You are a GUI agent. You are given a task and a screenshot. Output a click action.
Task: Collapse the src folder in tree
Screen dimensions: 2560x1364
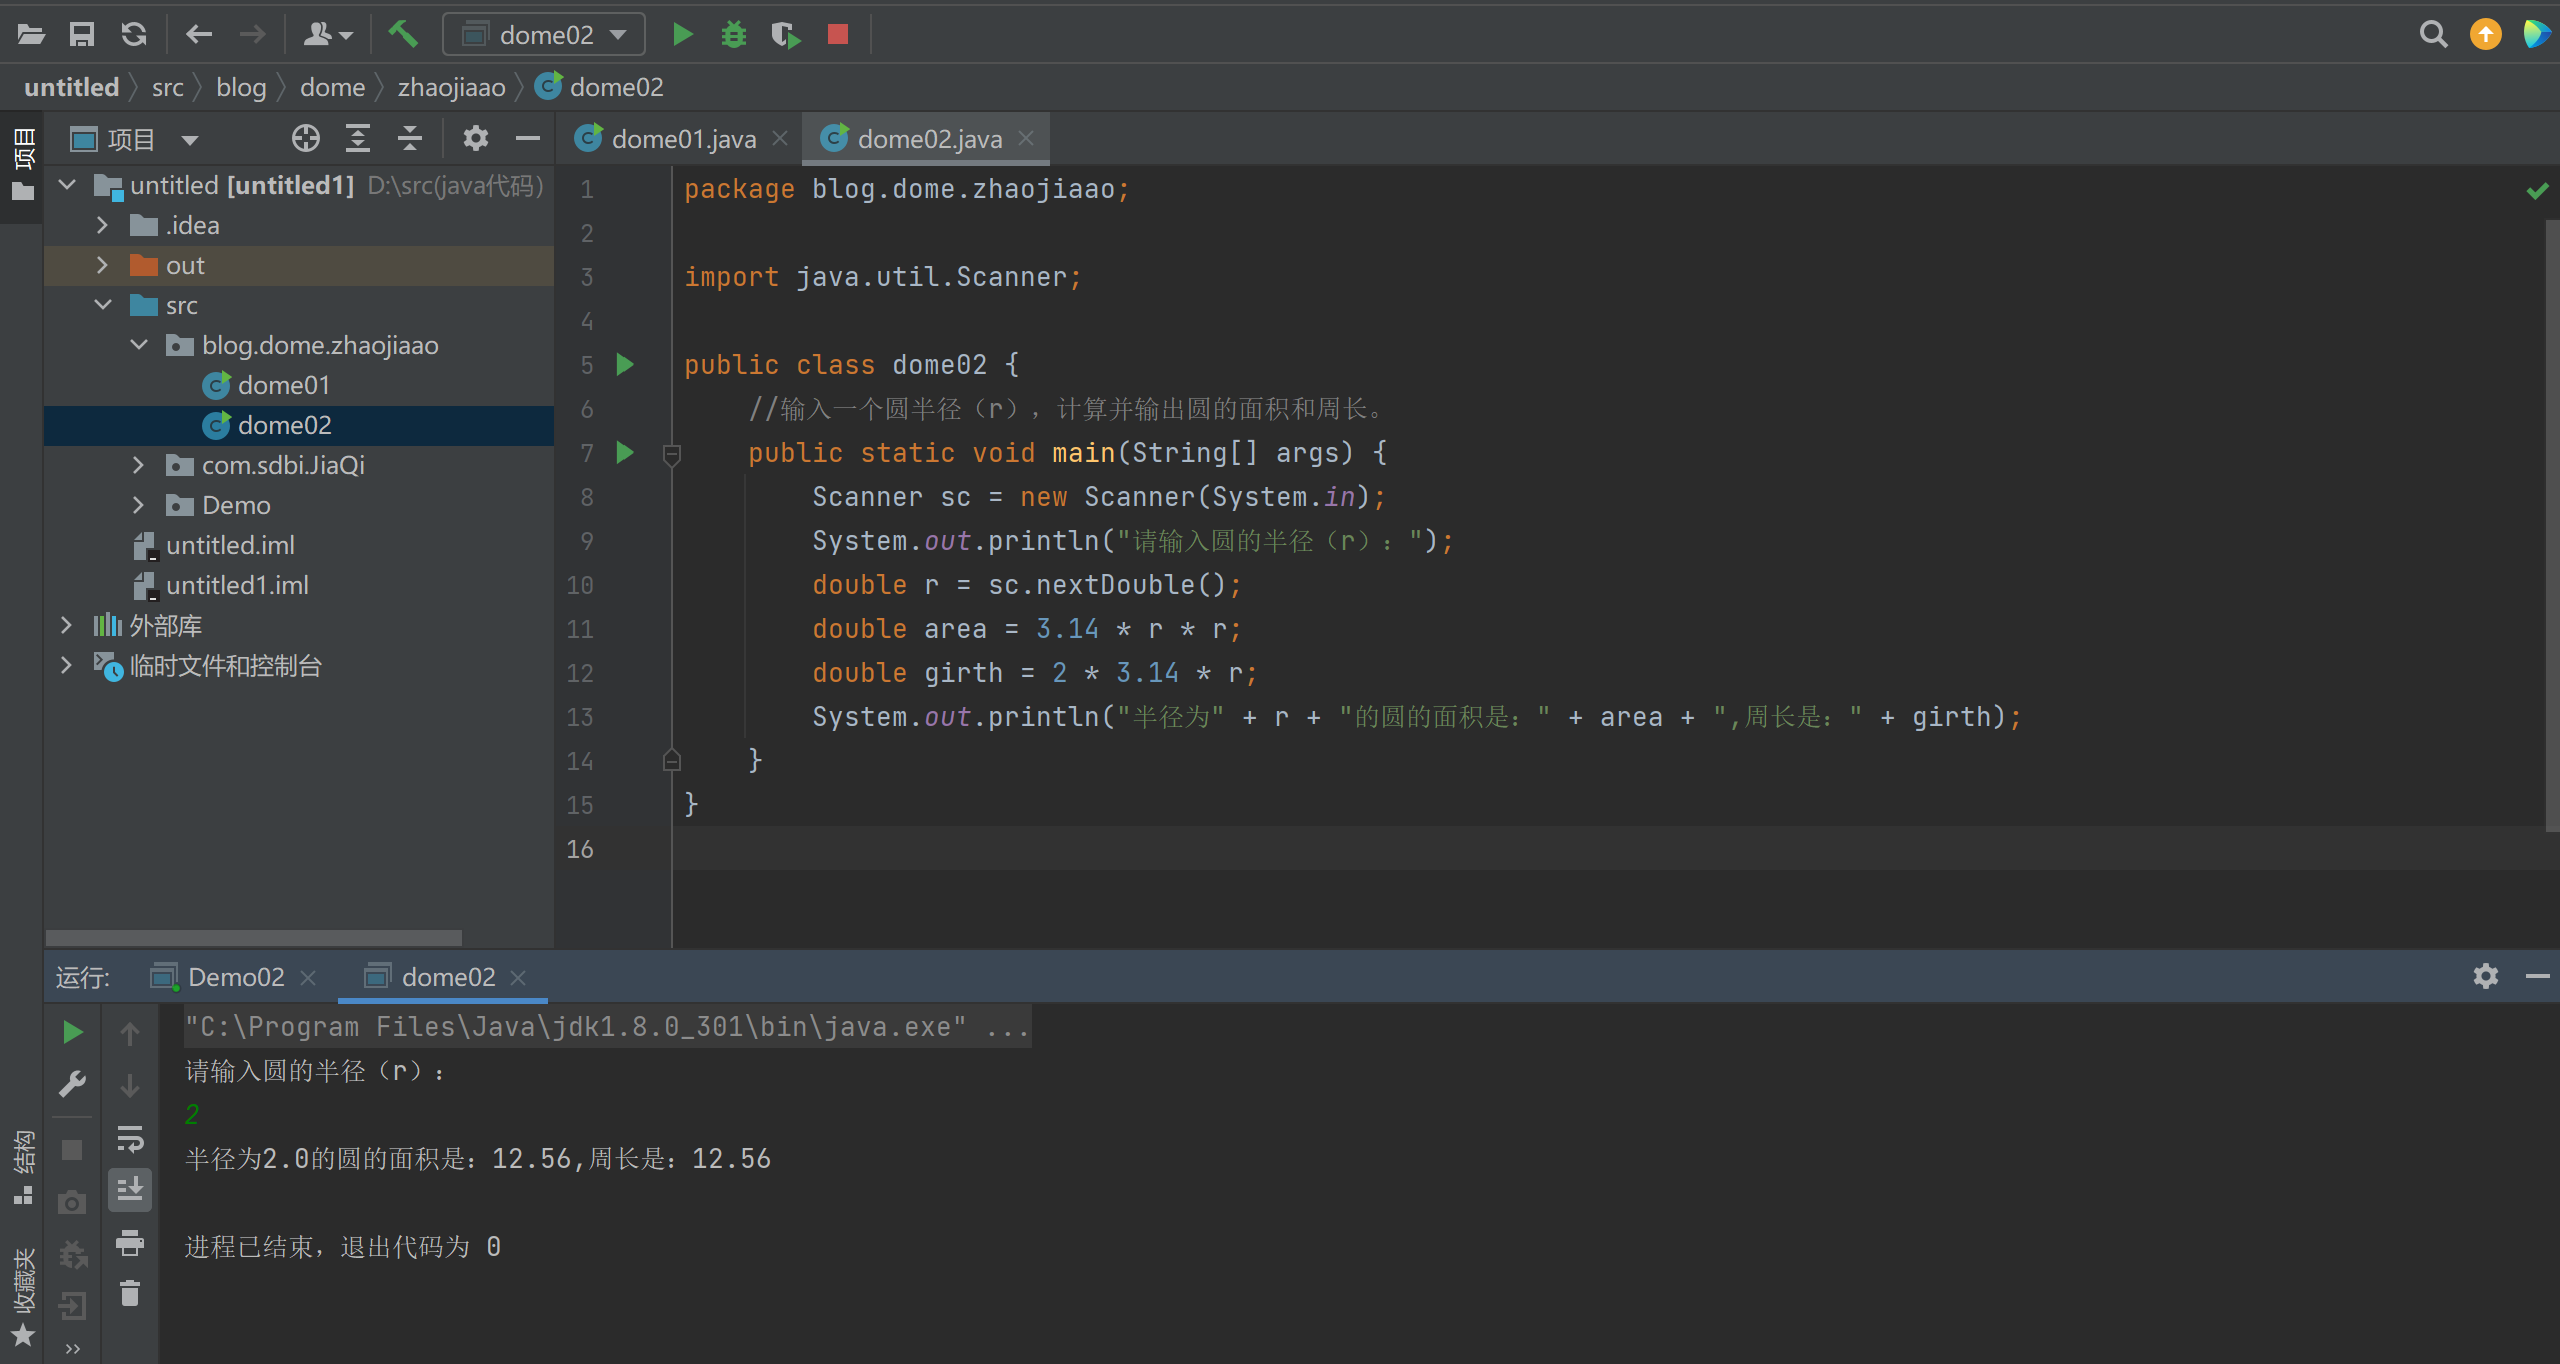click(x=102, y=305)
